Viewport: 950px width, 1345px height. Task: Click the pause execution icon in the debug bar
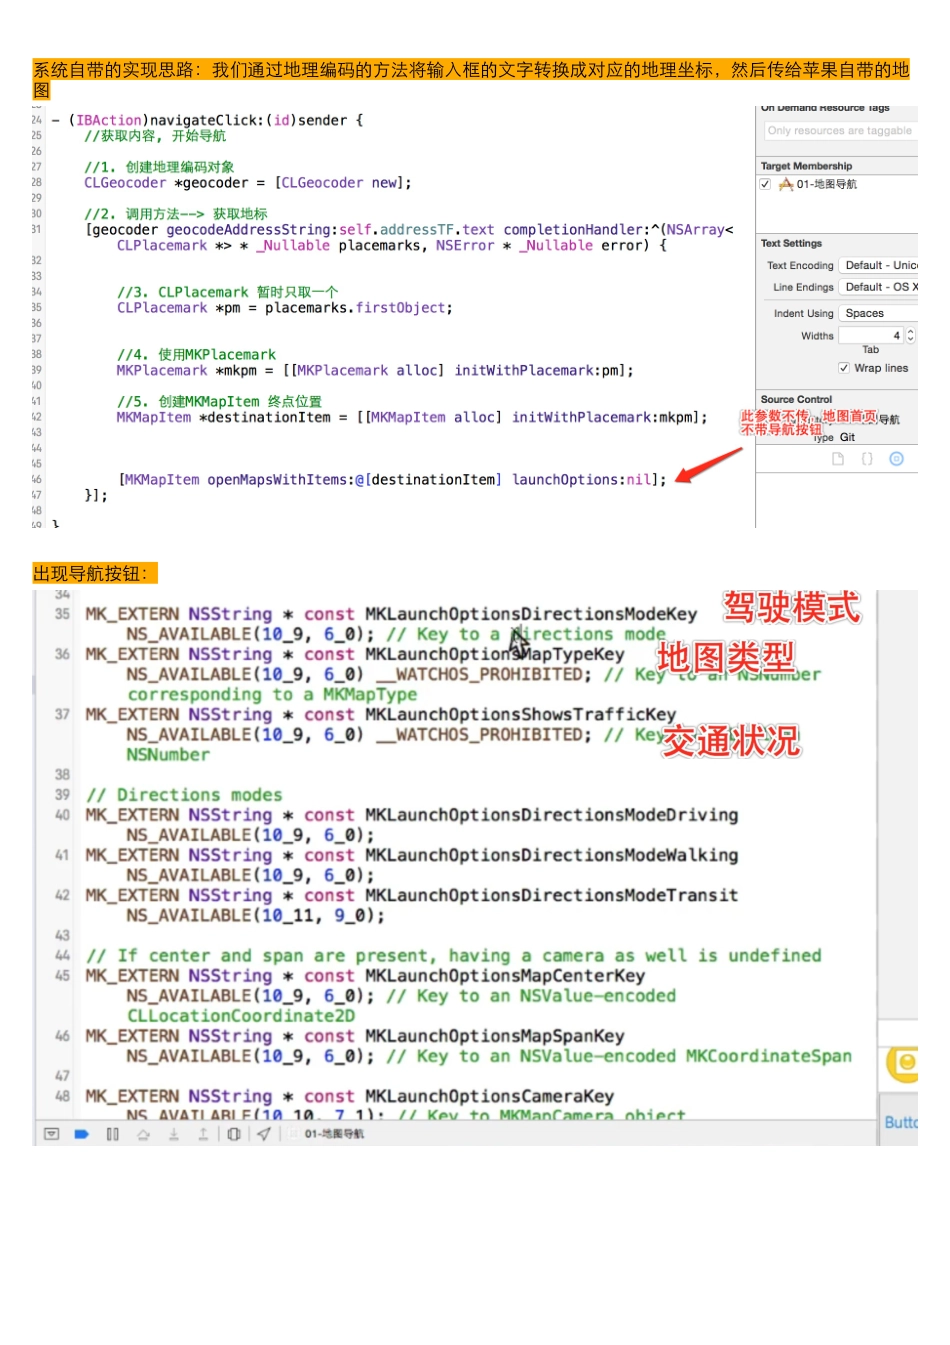pos(111,1134)
